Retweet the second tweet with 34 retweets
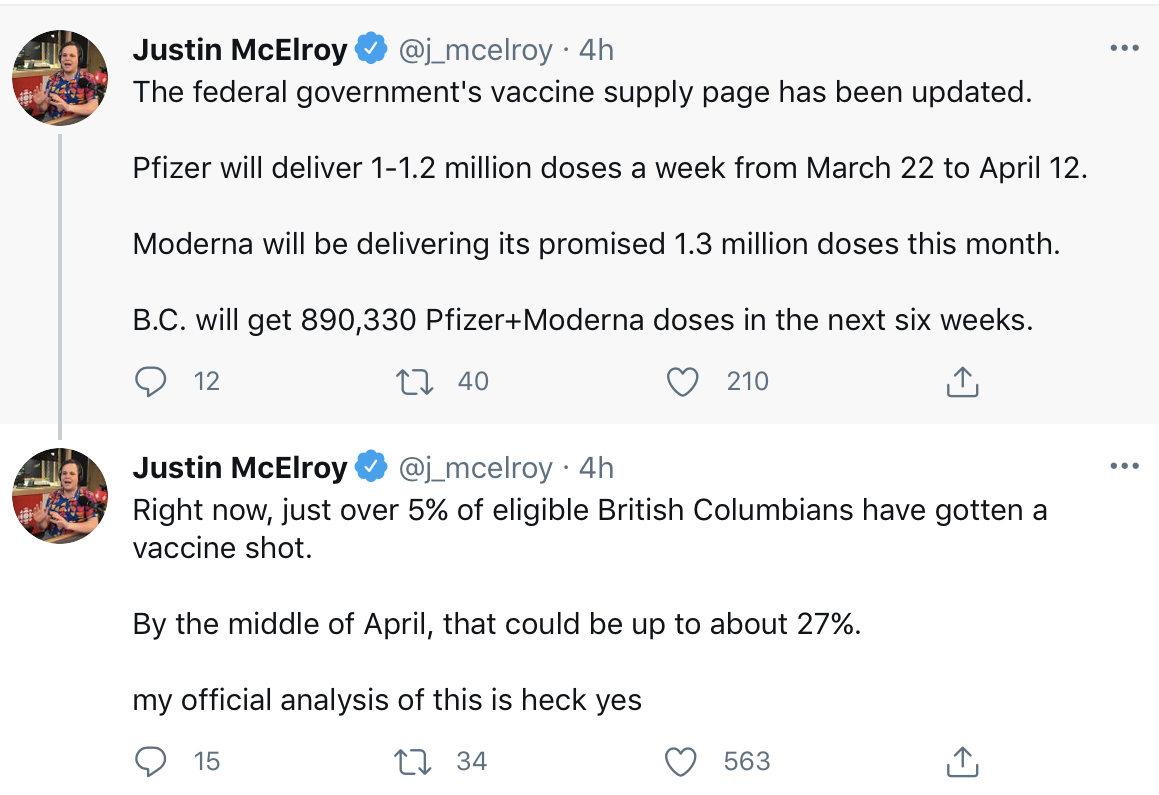Screen dimensions: 1159x795 click(414, 762)
